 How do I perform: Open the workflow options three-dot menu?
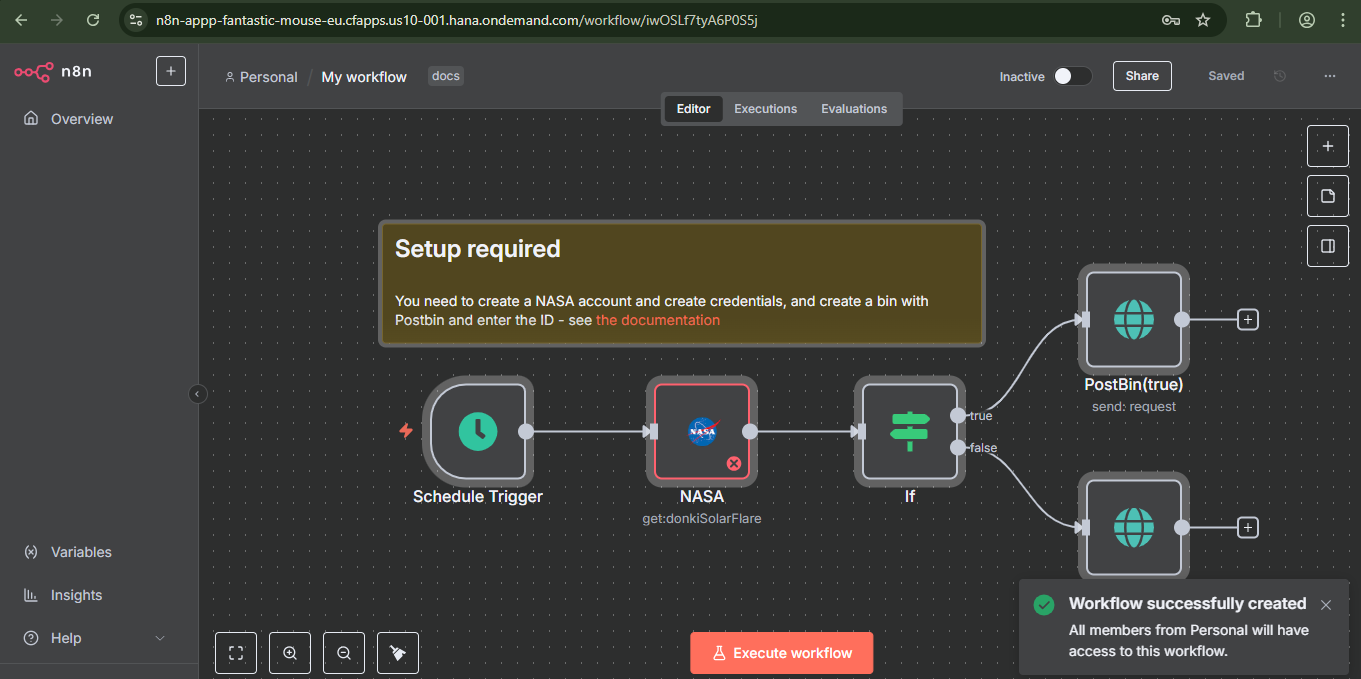pos(1329,75)
